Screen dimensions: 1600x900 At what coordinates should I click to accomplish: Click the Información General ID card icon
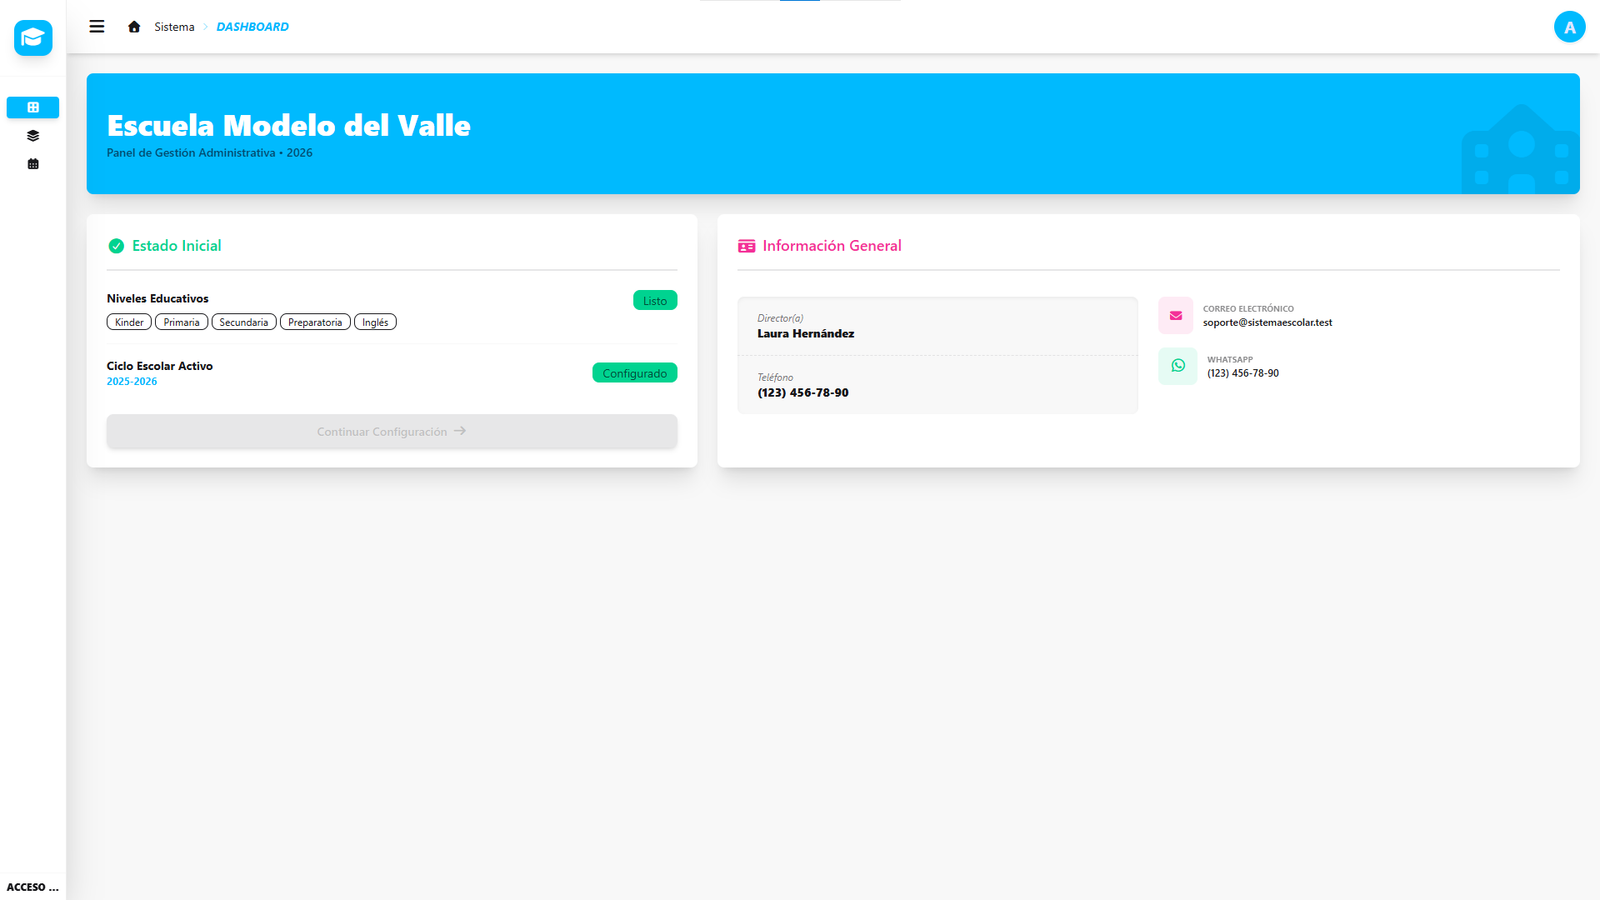[x=747, y=246]
